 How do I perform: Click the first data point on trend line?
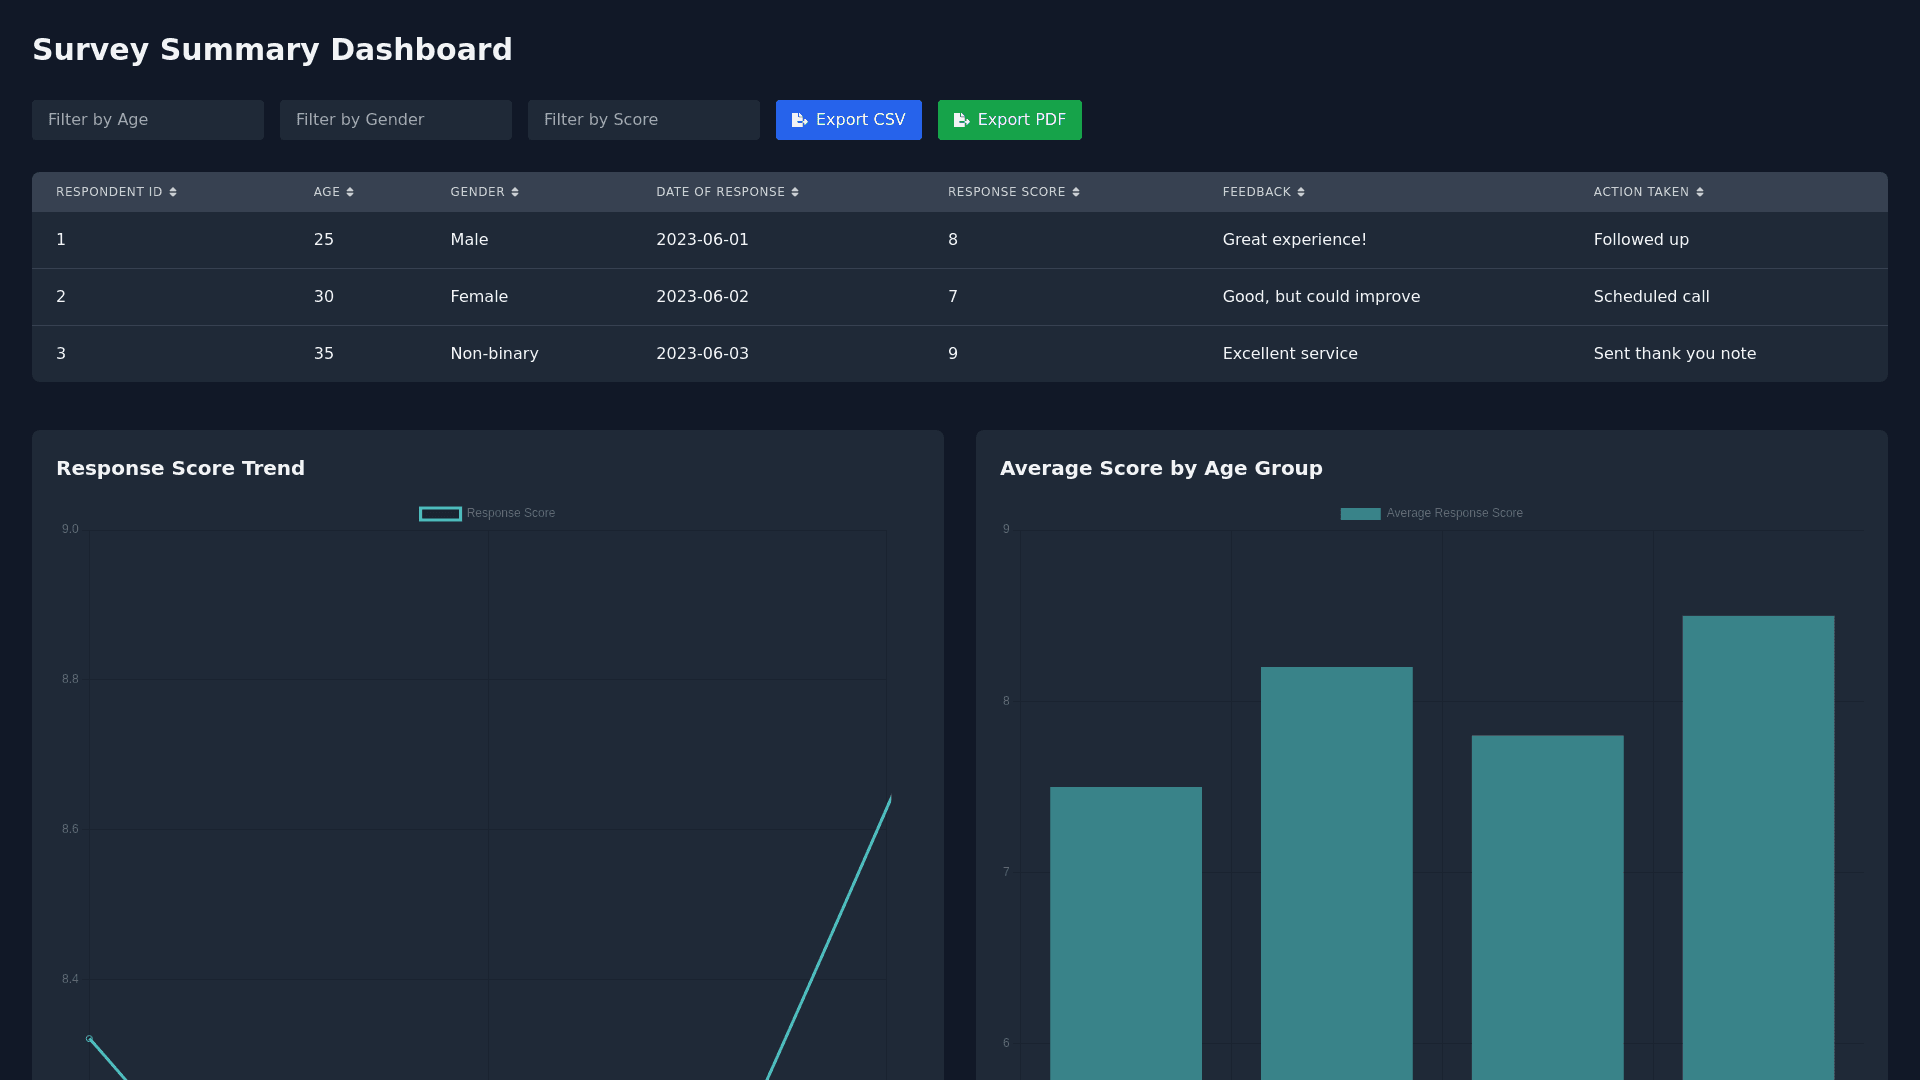point(90,1039)
